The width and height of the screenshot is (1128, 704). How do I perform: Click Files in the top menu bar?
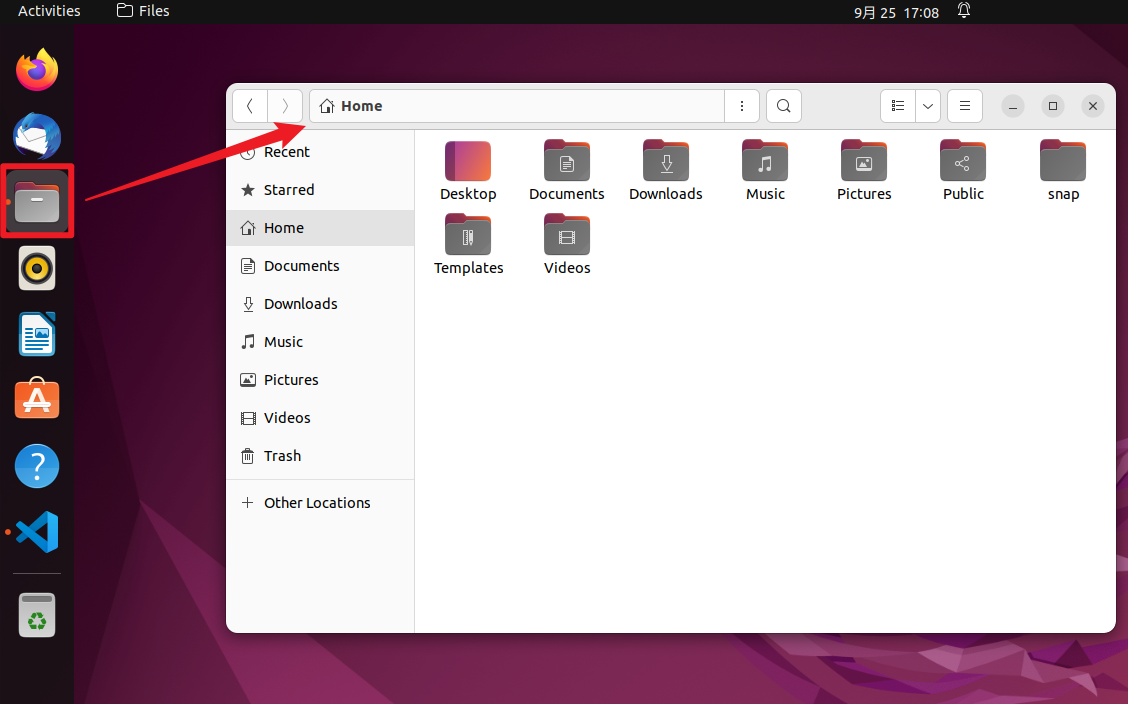142,11
